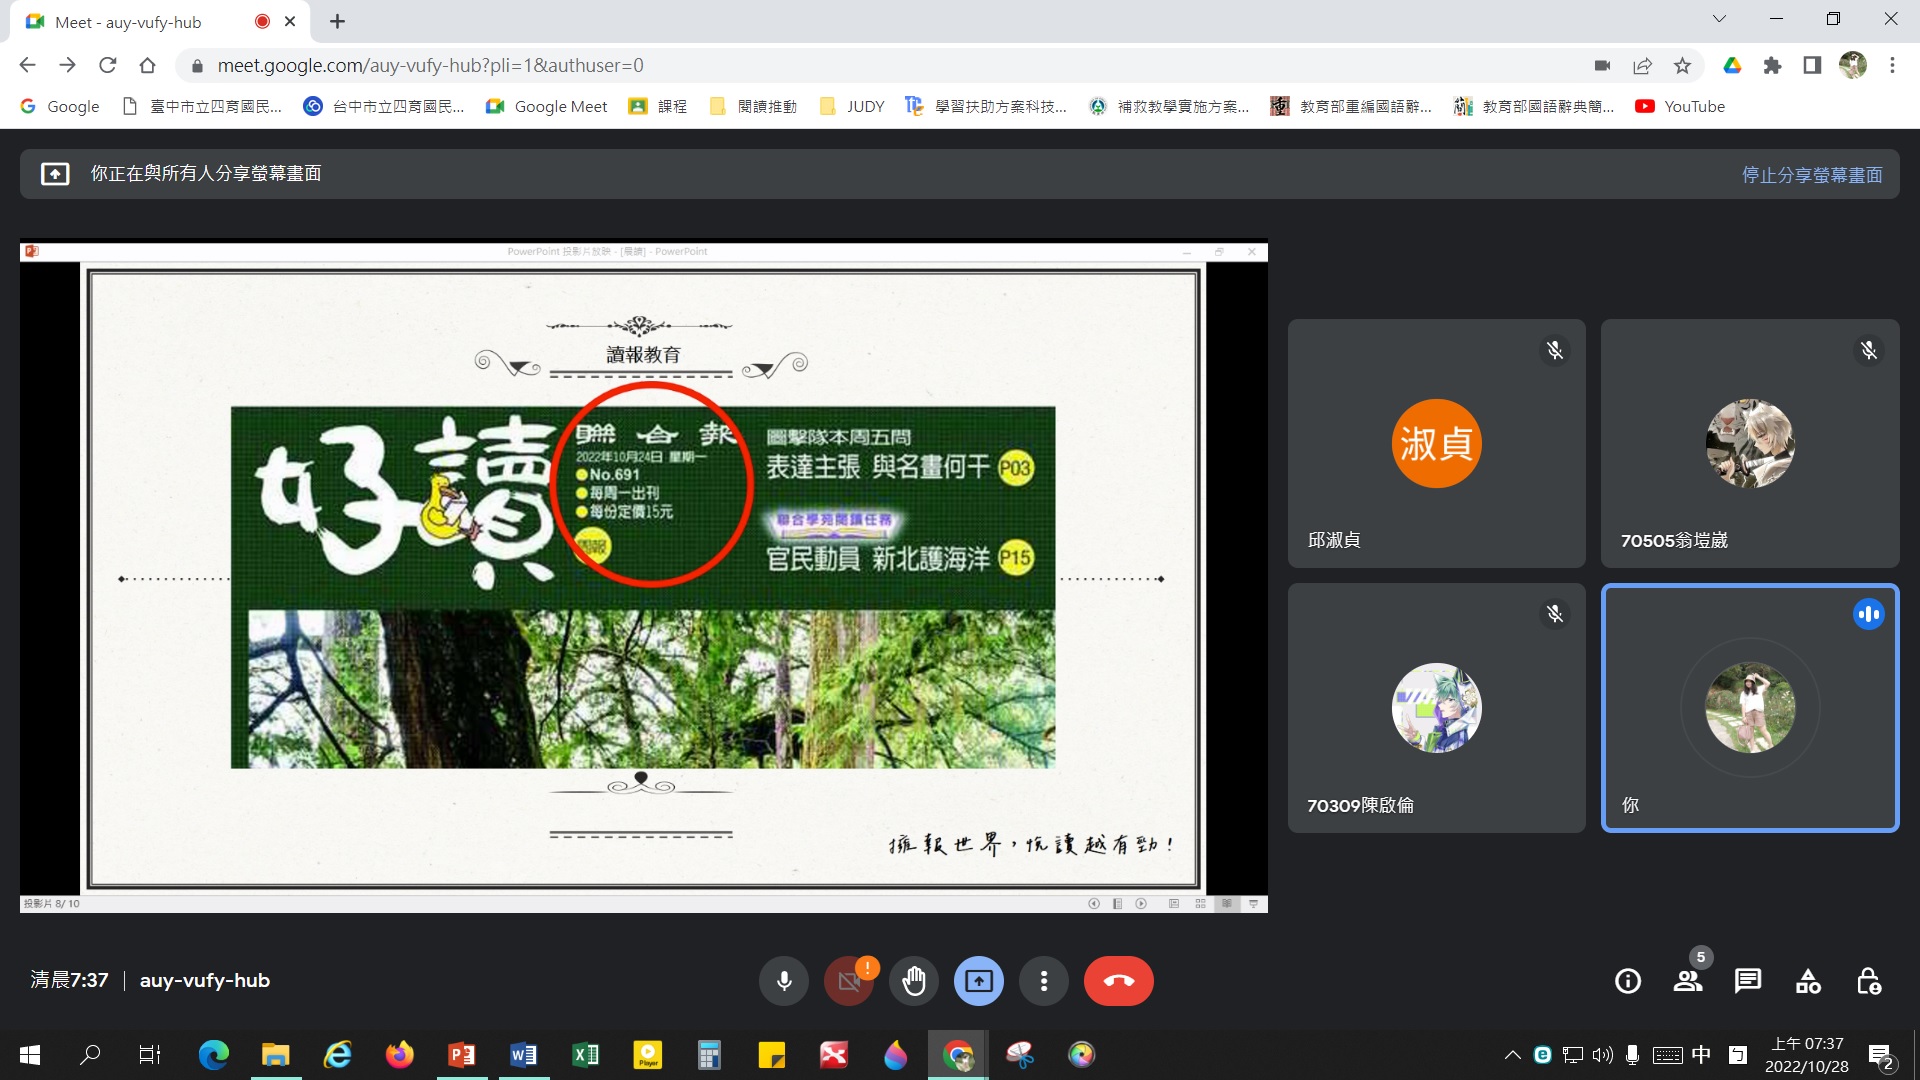Open the activities shapes icon
Screen dimensions: 1920x1080
point(1808,981)
